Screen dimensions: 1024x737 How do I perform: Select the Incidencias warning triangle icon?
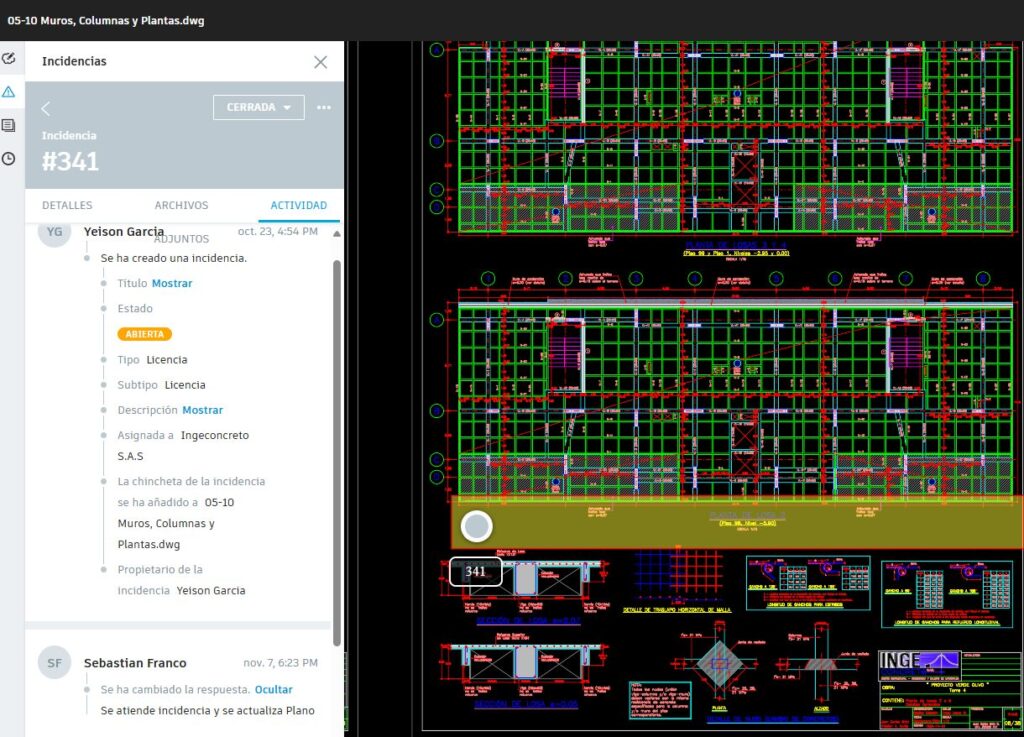tap(9, 92)
